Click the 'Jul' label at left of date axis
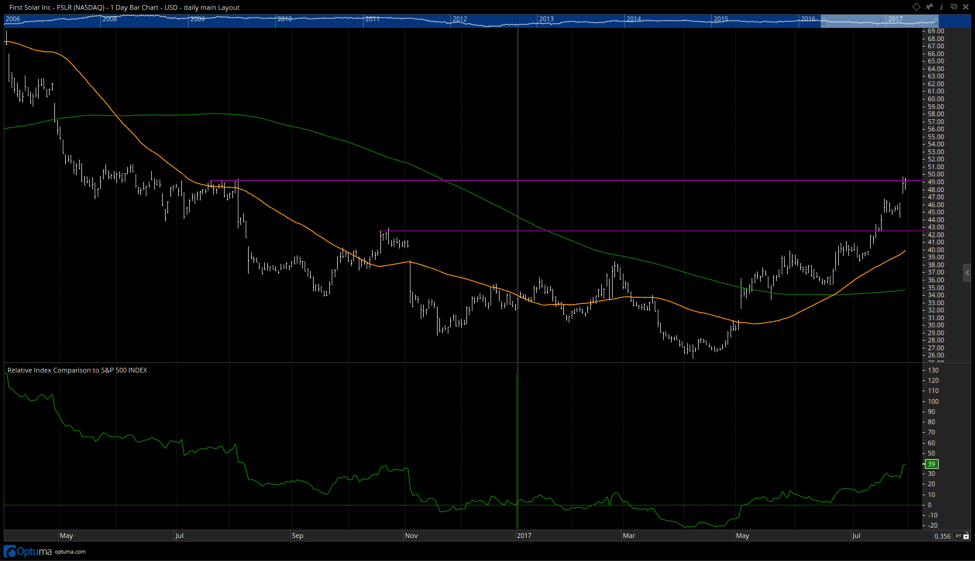Screen dimensions: 975x561 pos(179,536)
